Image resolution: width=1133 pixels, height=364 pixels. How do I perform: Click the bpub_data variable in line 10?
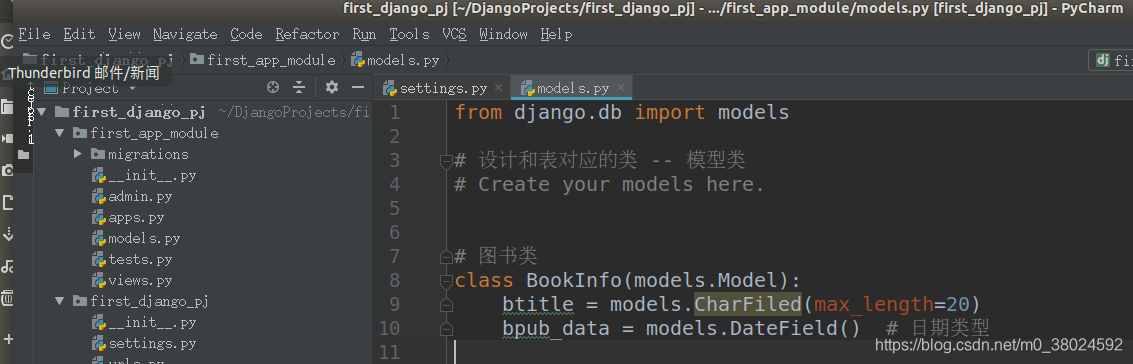(556, 328)
